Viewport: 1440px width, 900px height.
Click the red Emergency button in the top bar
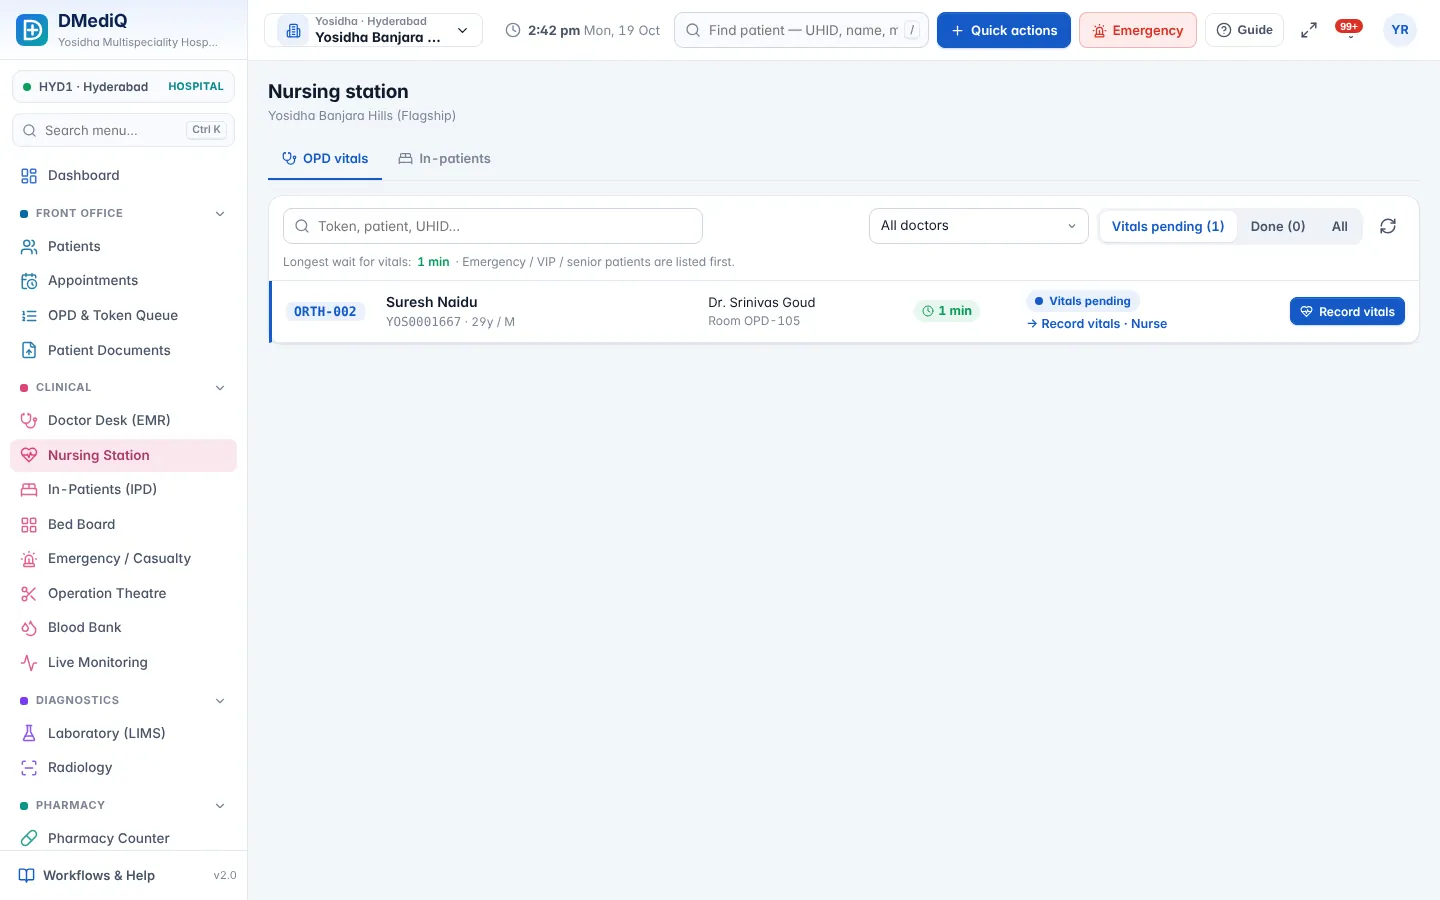(1138, 30)
